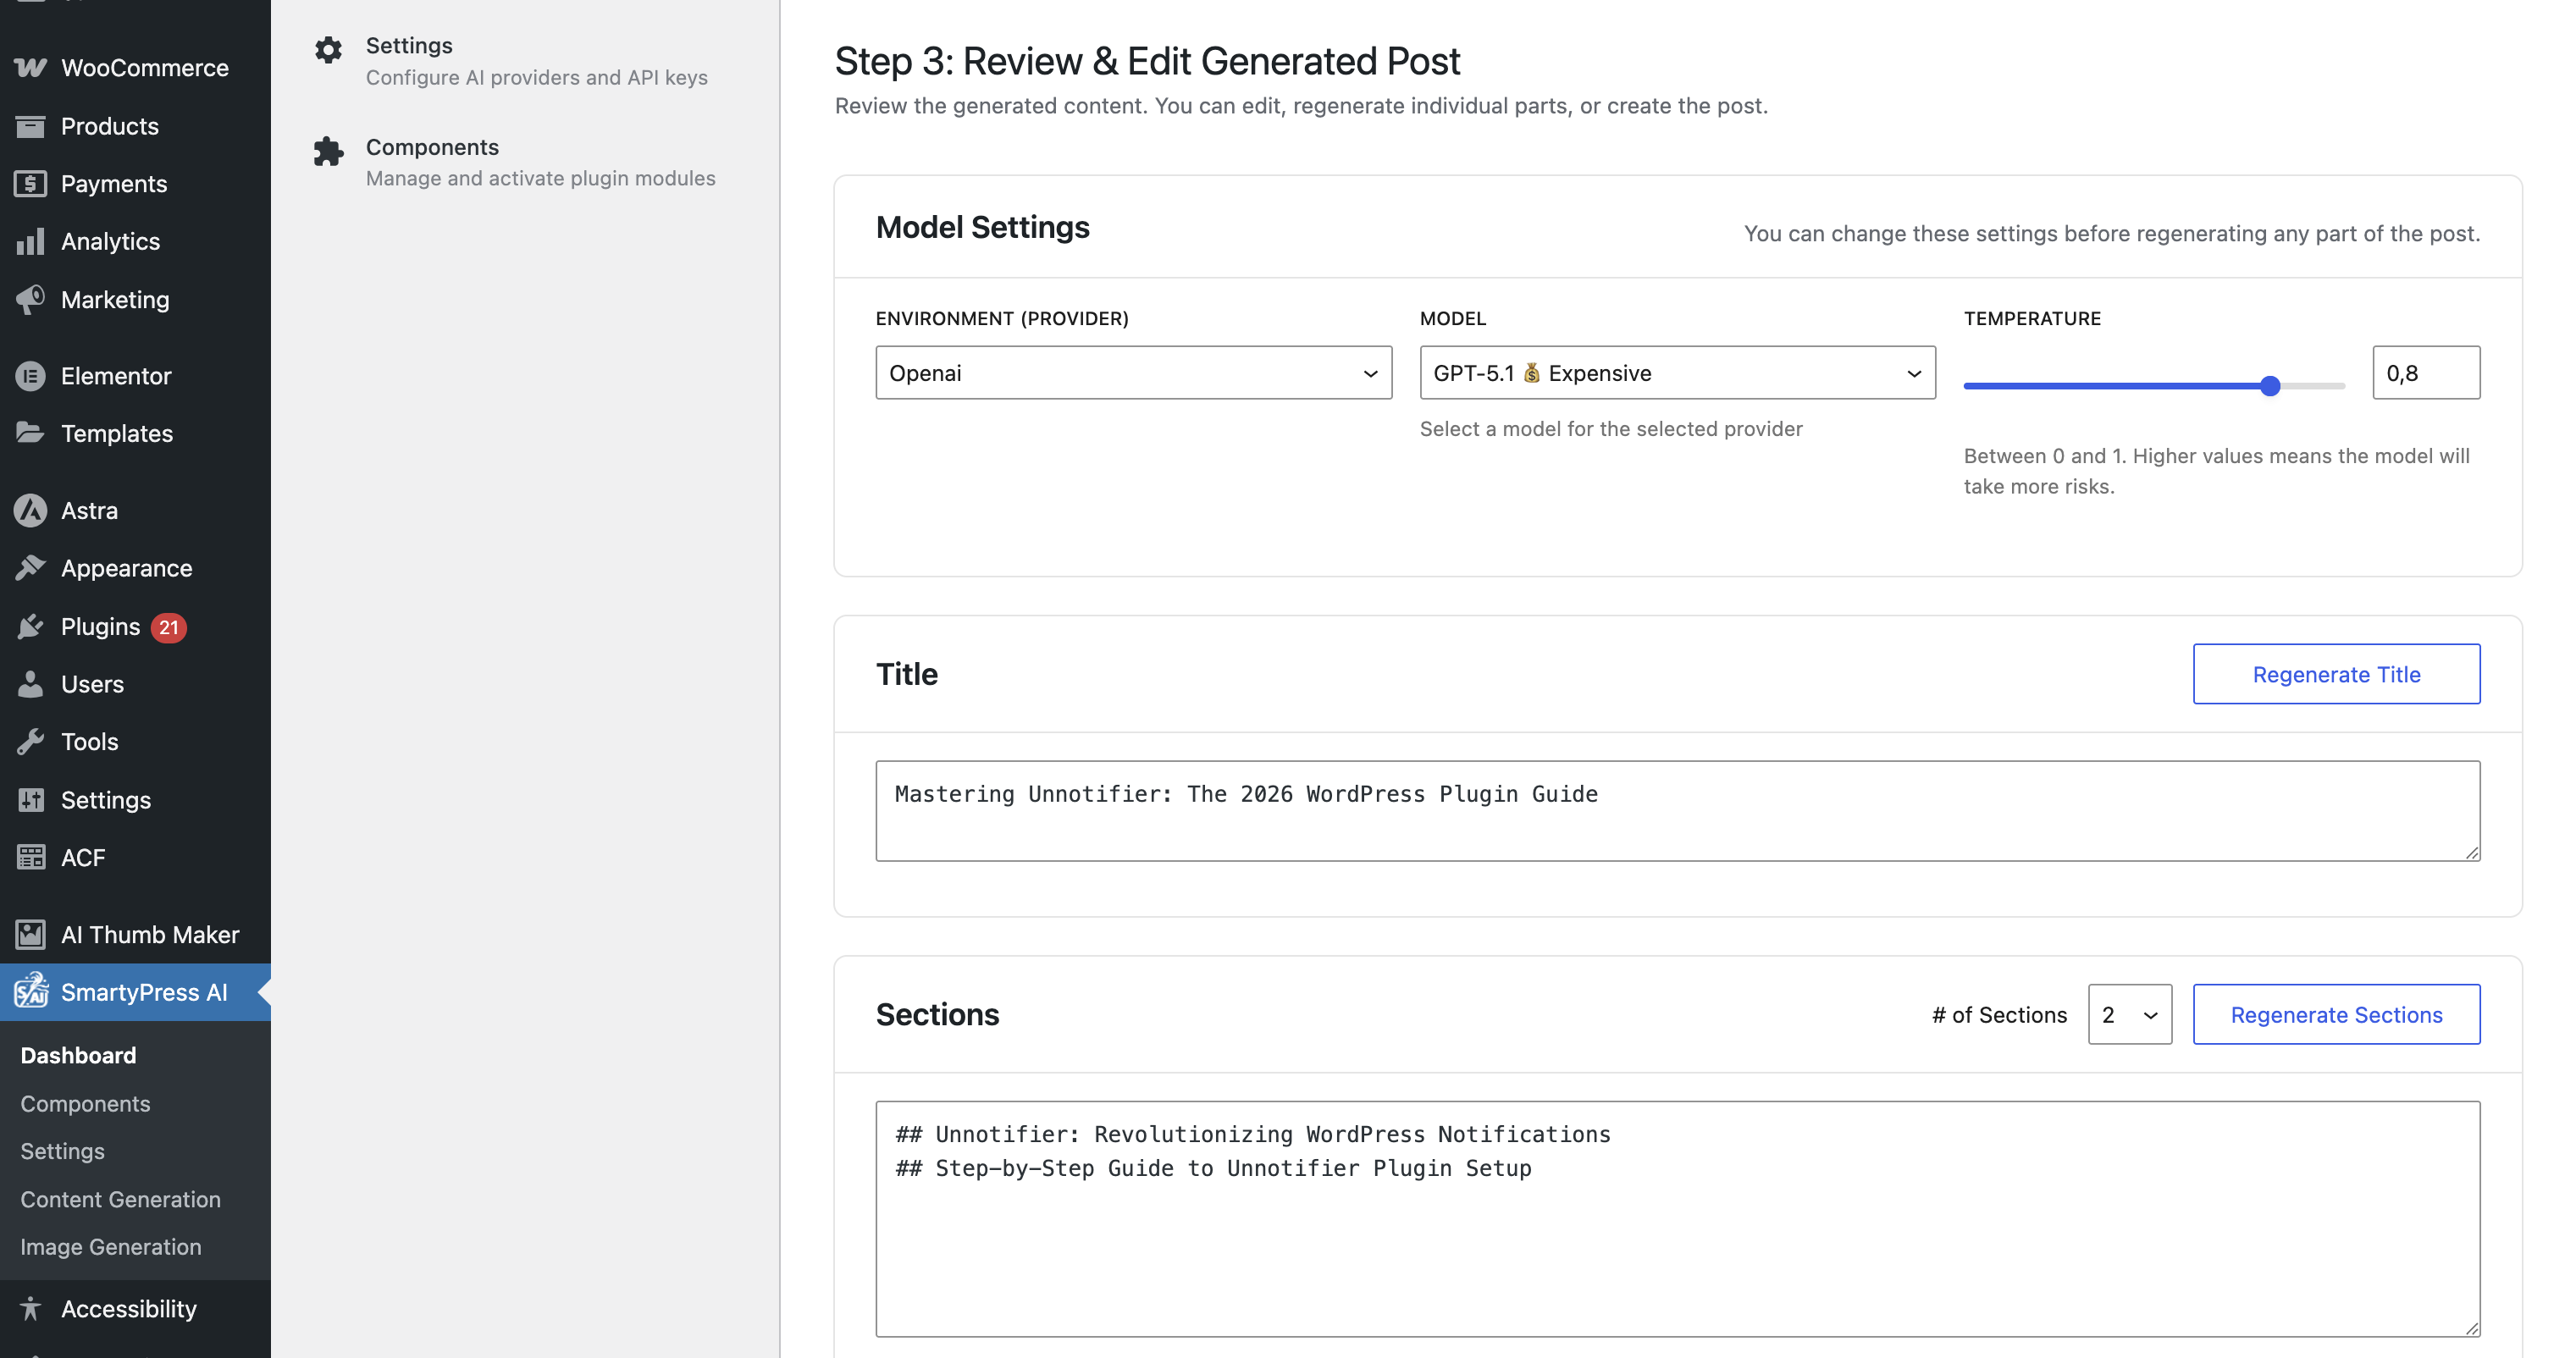Open Plugins via the plug icon
Viewport: 2576px width, 1358px height.
(30, 626)
